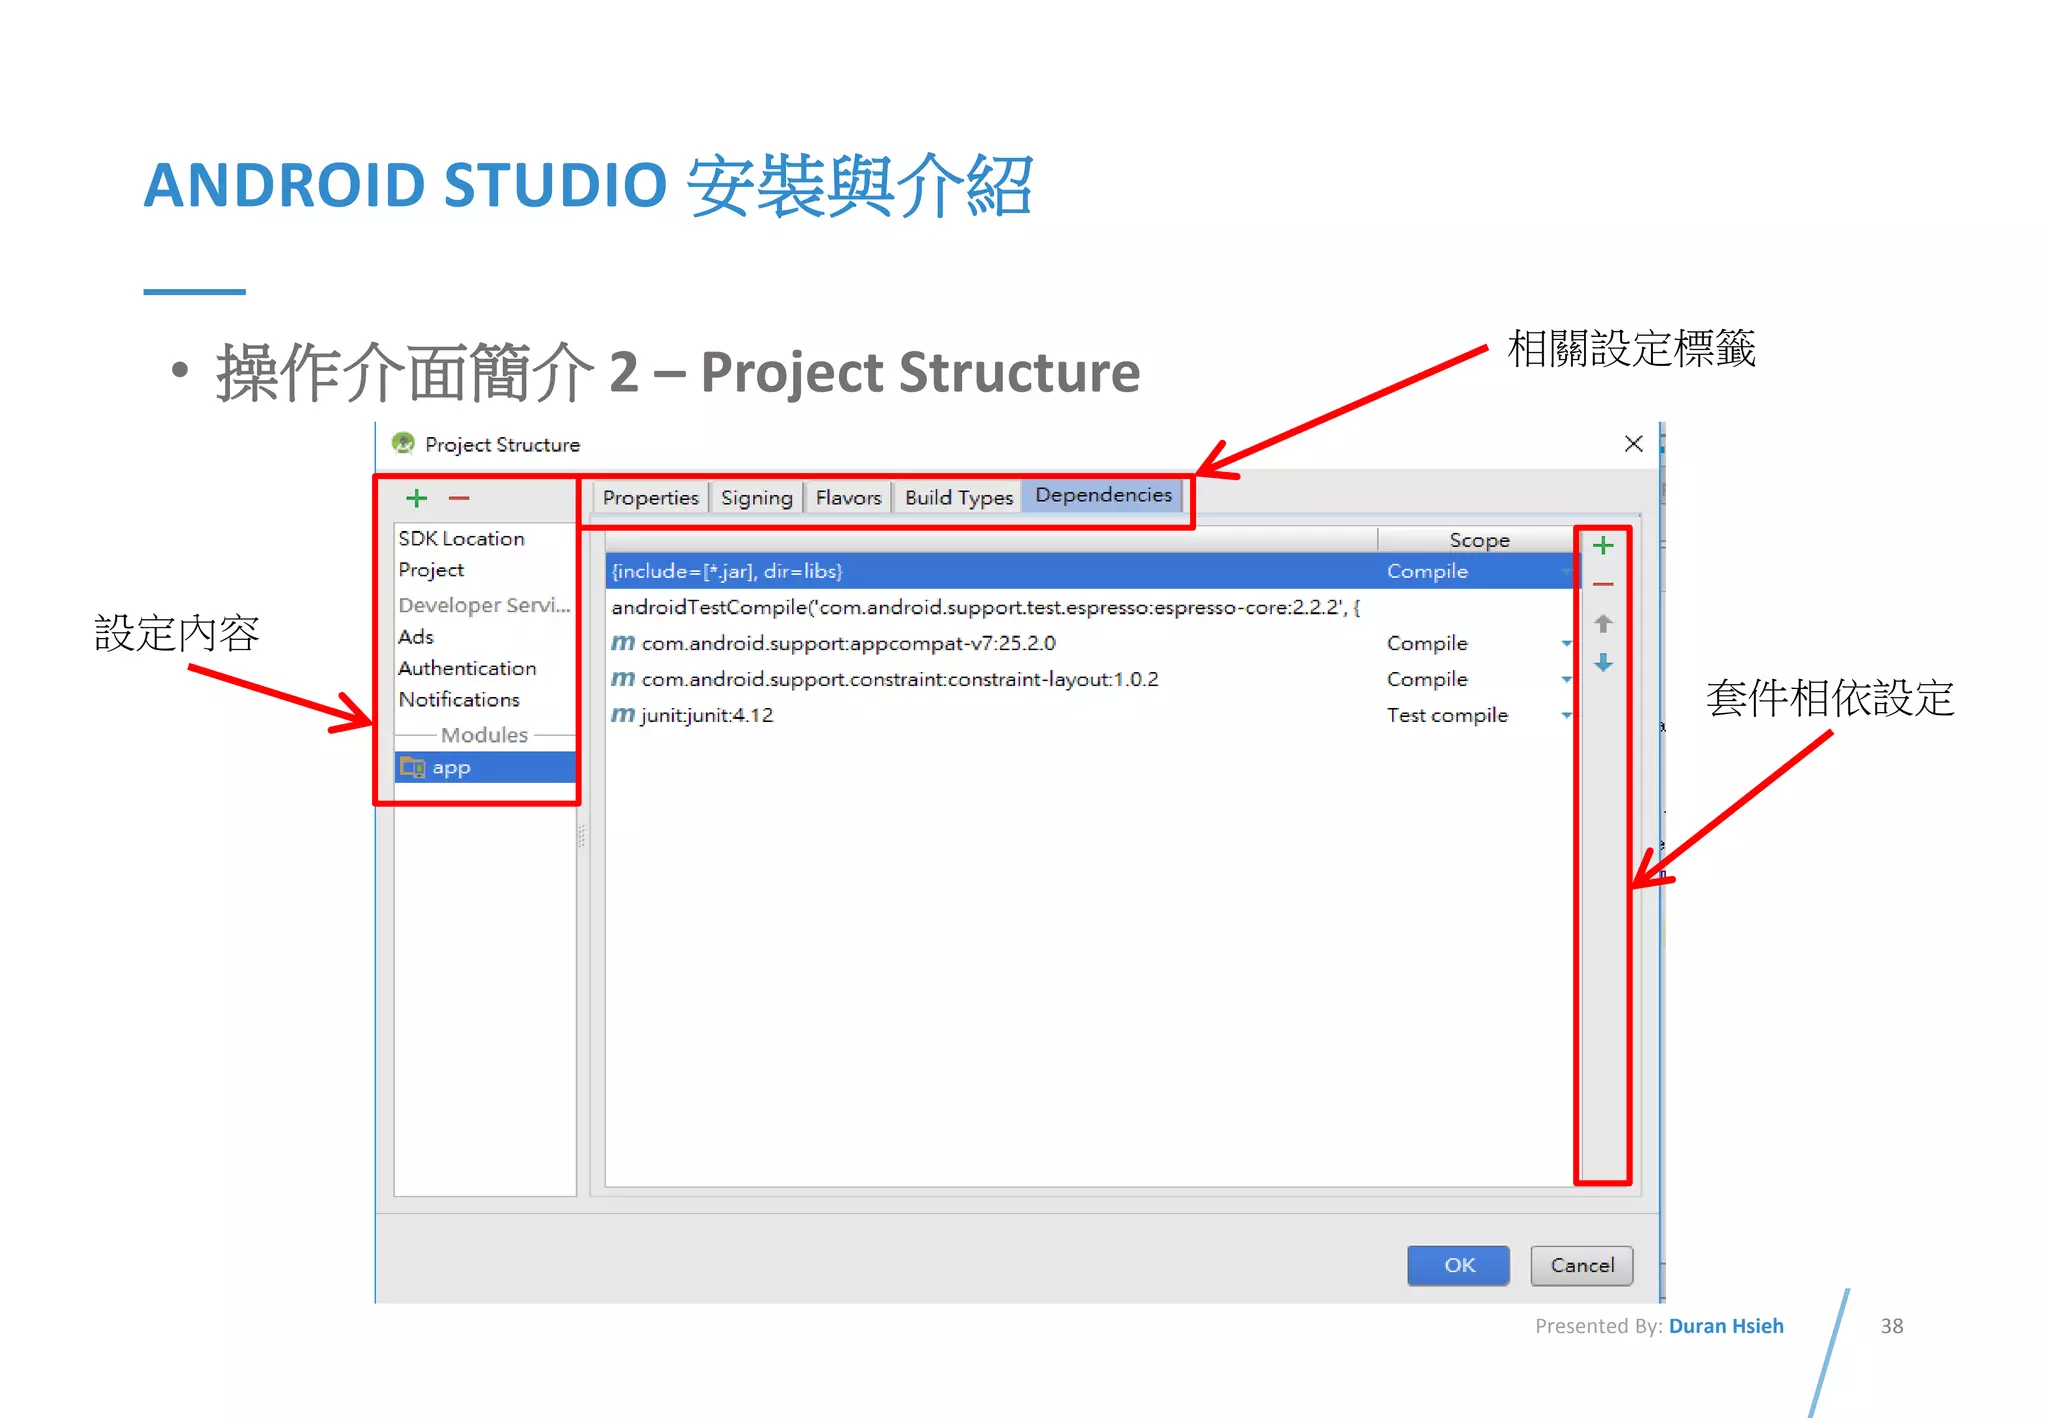Click Test compile scope value
This screenshot has height=1418, width=2048.
pos(1447,715)
